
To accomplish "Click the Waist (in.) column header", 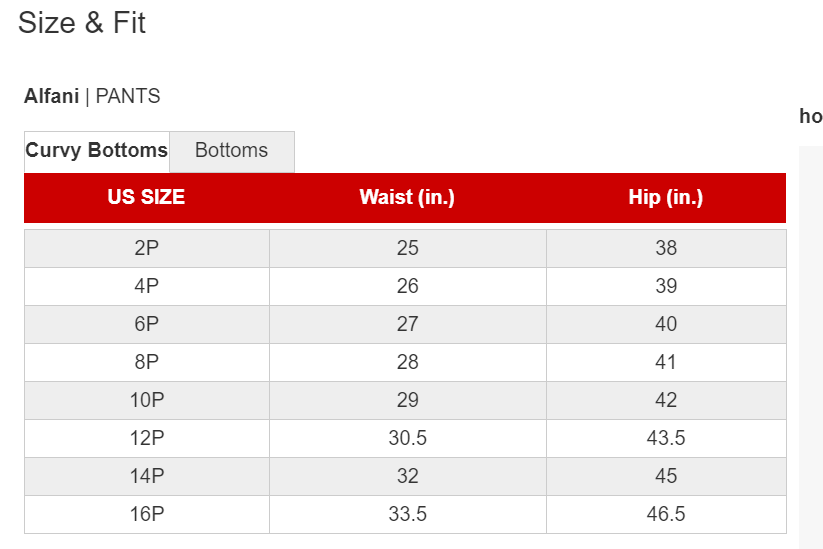I will [x=407, y=197].
